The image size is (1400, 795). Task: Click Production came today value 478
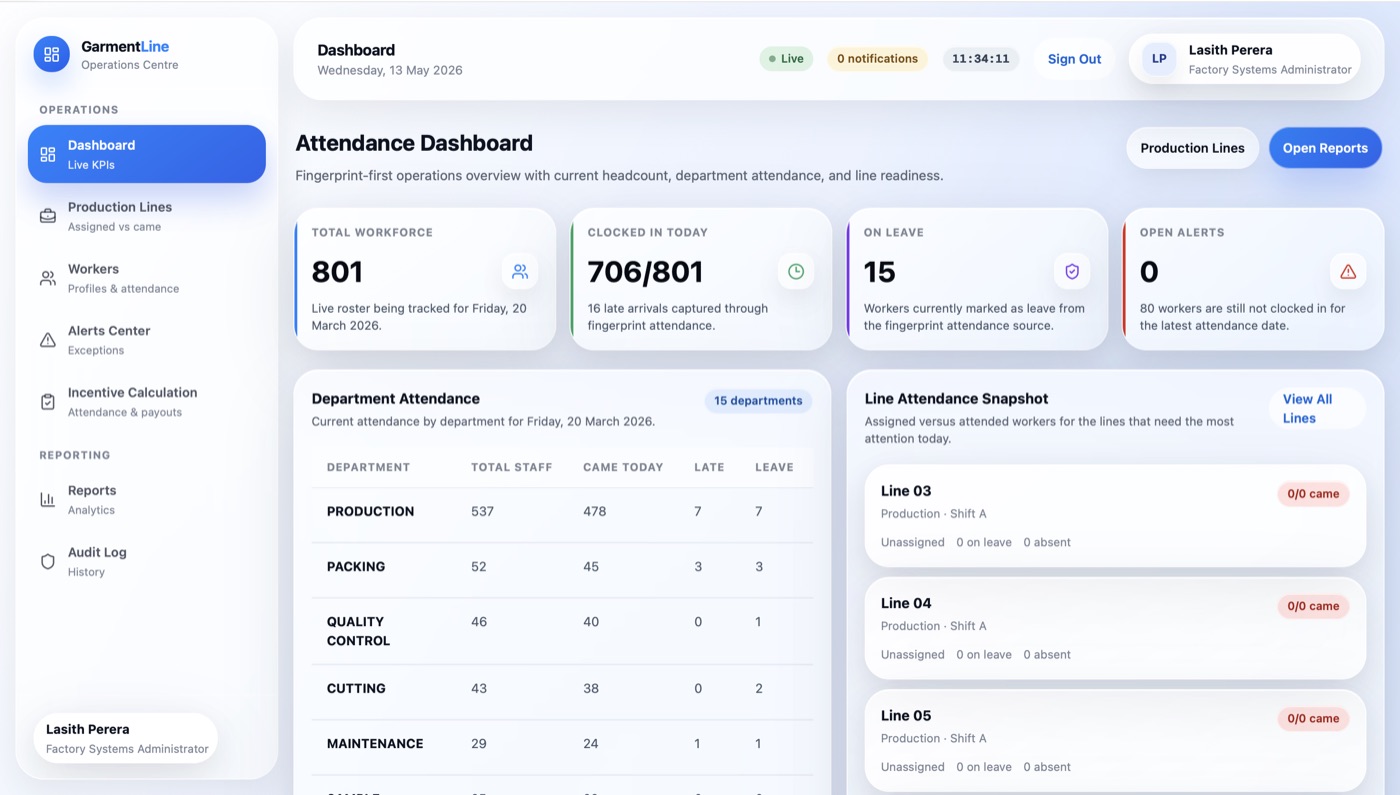point(595,511)
